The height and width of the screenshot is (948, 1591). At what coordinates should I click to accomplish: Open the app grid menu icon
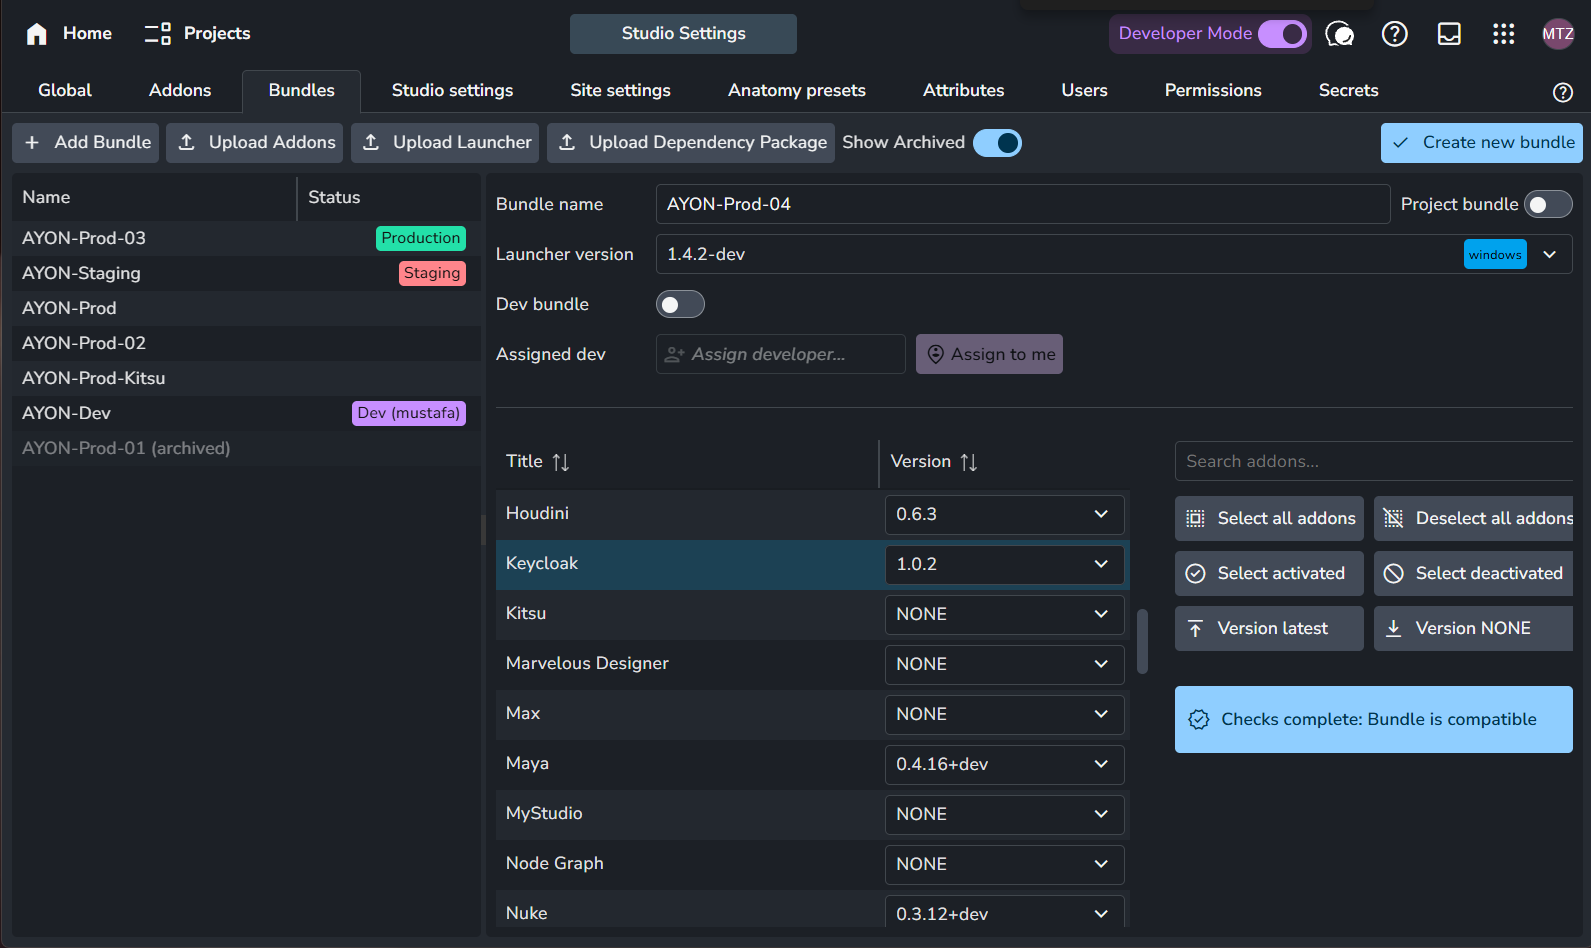pyautogui.click(x=1503, y=34)
